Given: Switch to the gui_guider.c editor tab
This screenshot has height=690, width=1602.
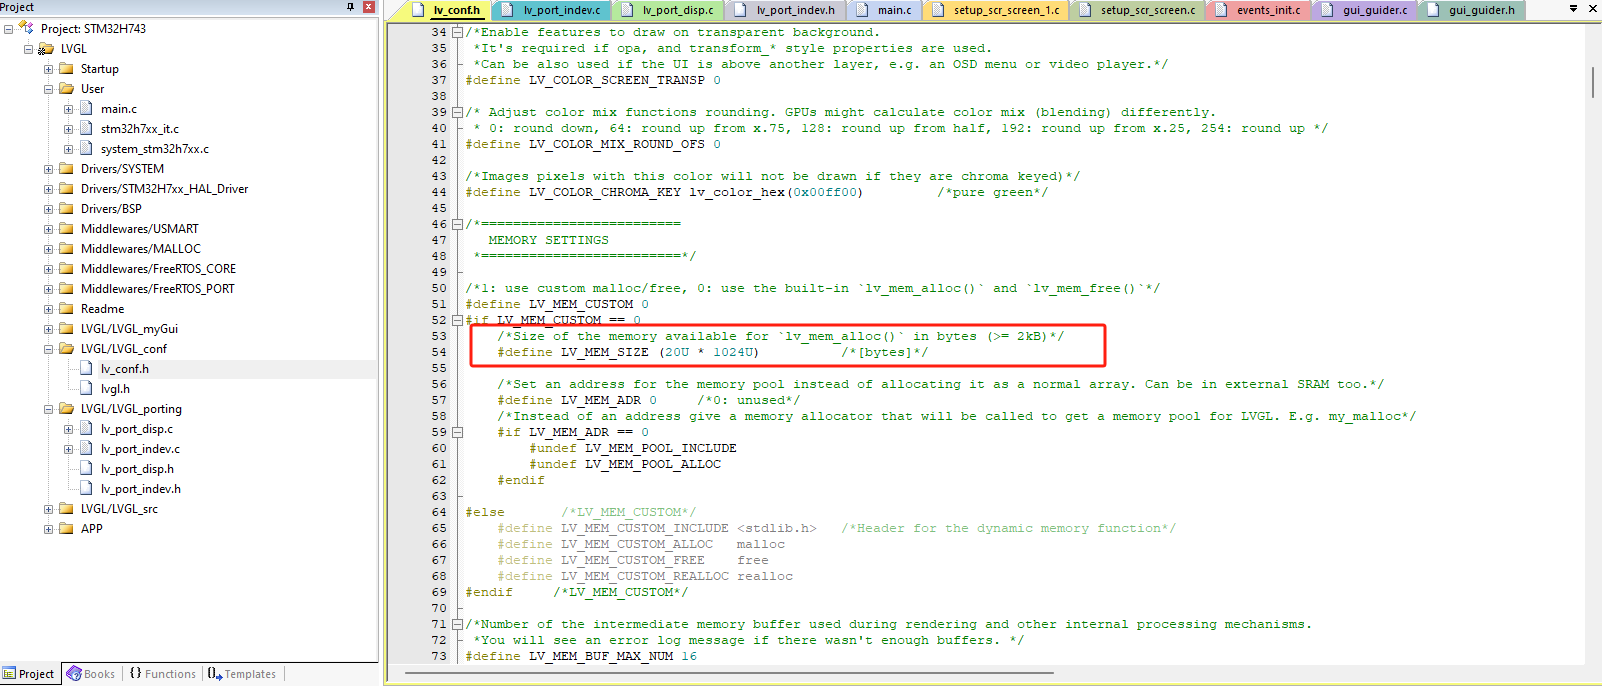Looking at the screenshot, I should (1365, 10).
